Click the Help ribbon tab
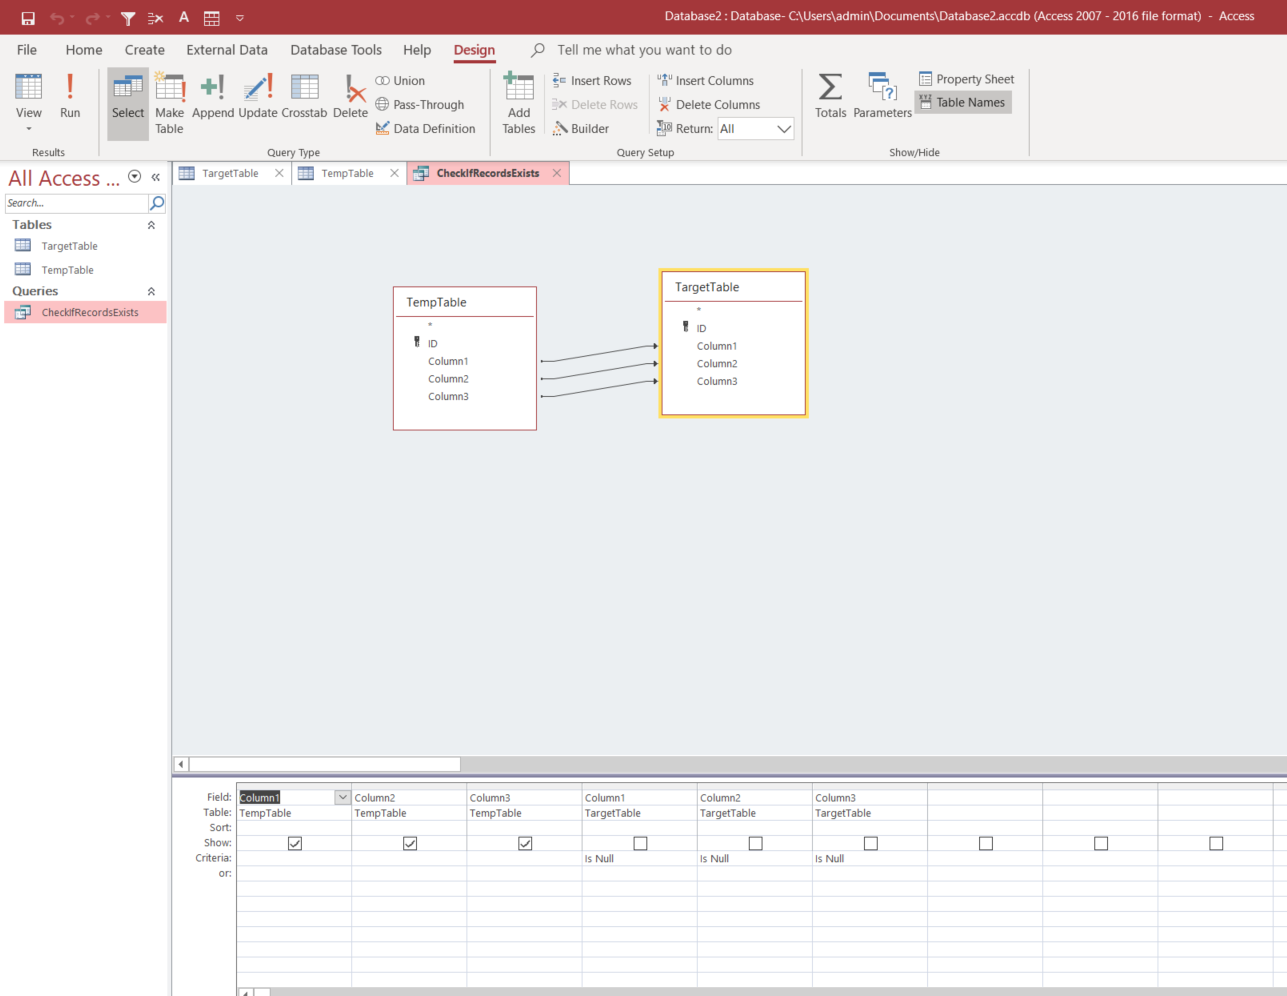This screenshot has height=996, width=1287. click(x=417, y=50)
